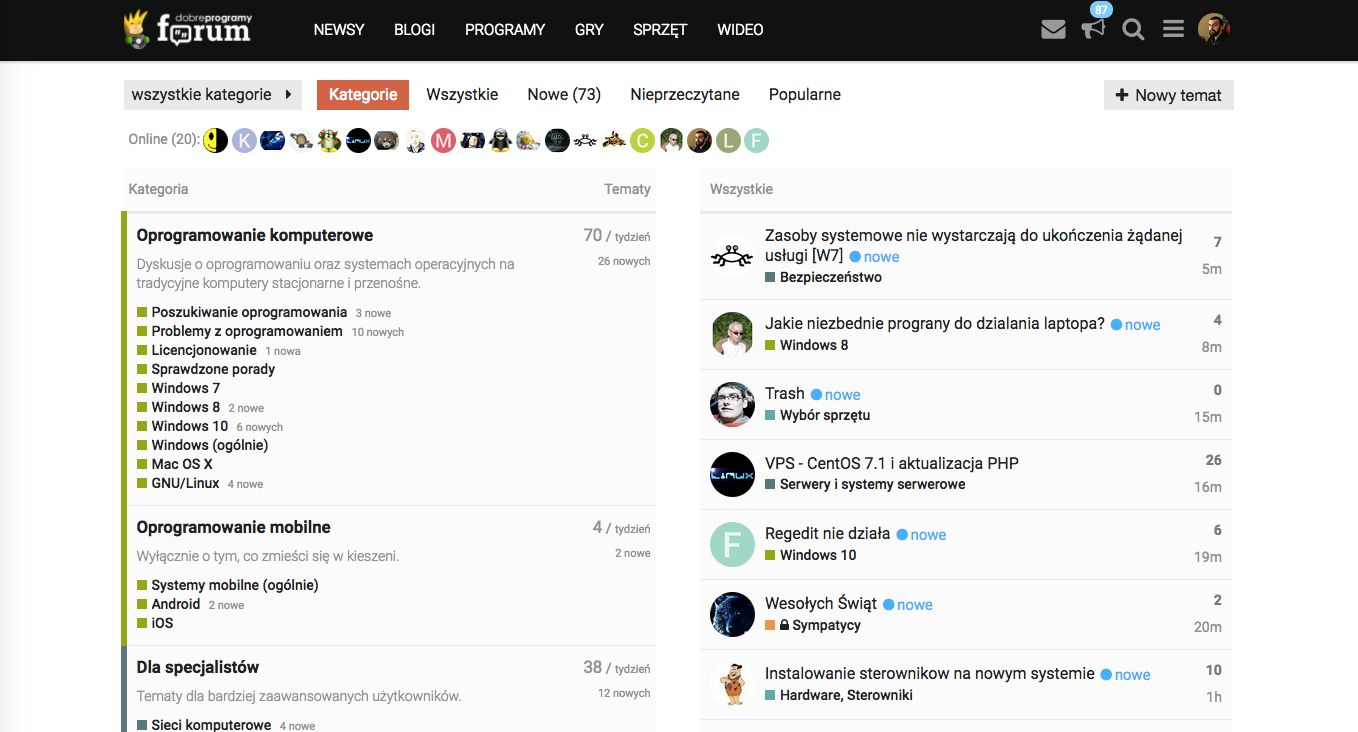Click the Nowy temat button
This screenshot has height=732, width=1358.
(x=1169, y=95)
